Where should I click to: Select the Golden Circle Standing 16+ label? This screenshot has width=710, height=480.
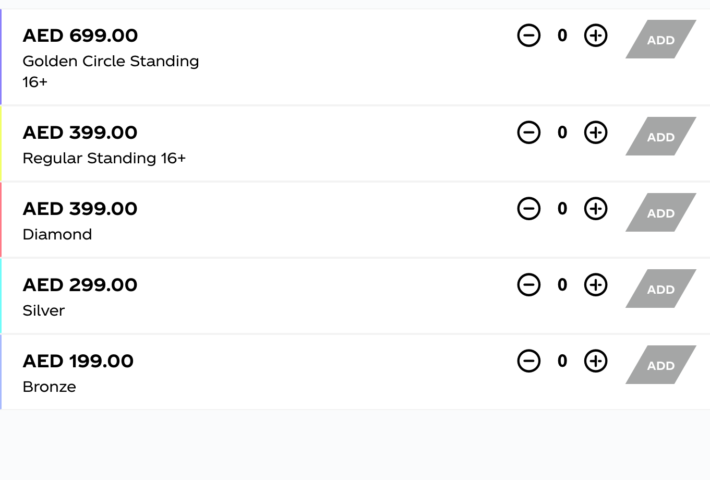(111, 72)
